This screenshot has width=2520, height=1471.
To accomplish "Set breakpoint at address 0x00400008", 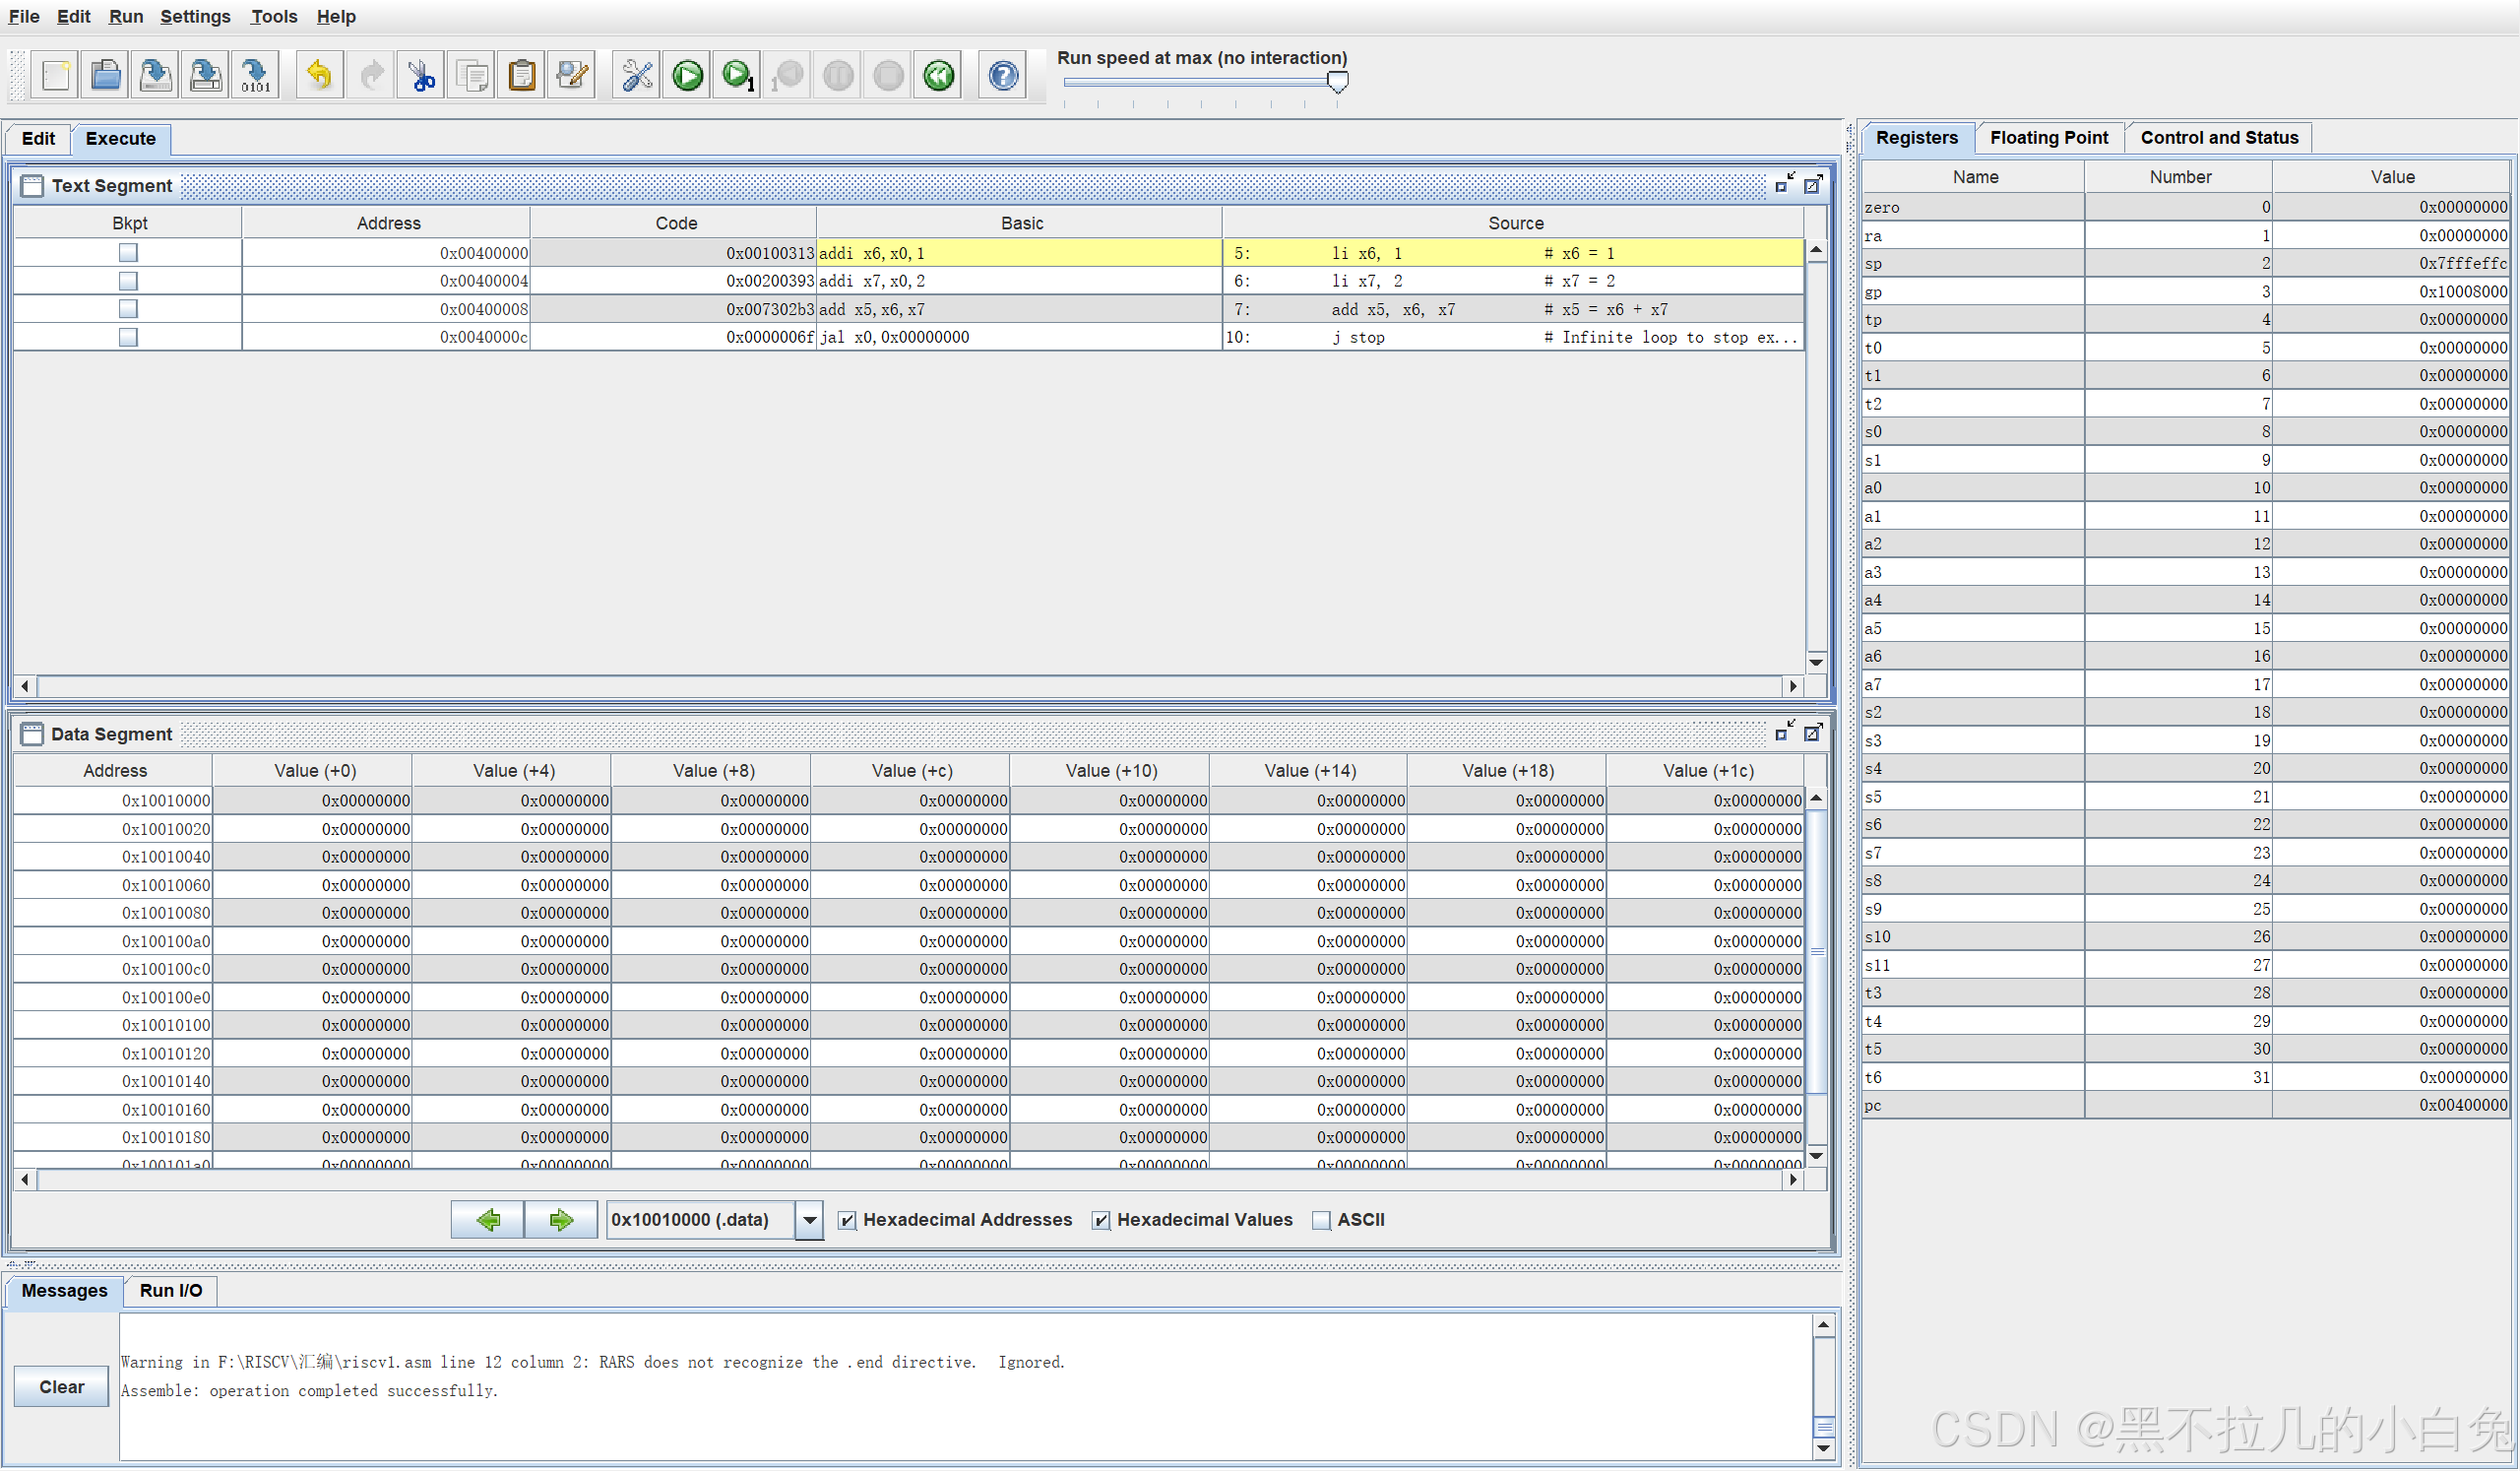I will (128, 309).
